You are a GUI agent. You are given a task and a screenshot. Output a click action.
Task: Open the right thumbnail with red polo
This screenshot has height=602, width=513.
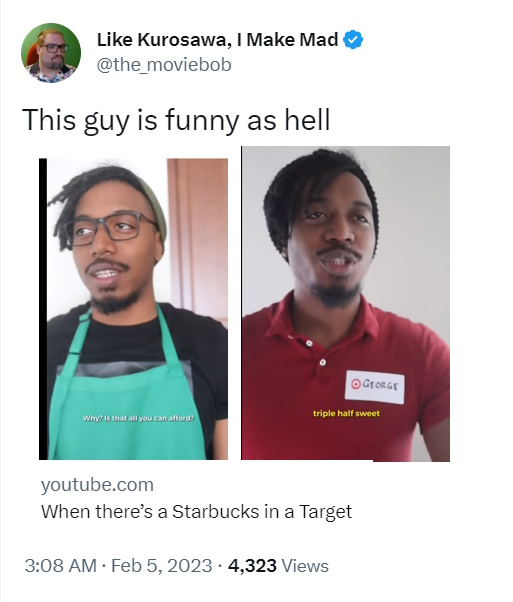click(346, 304)
